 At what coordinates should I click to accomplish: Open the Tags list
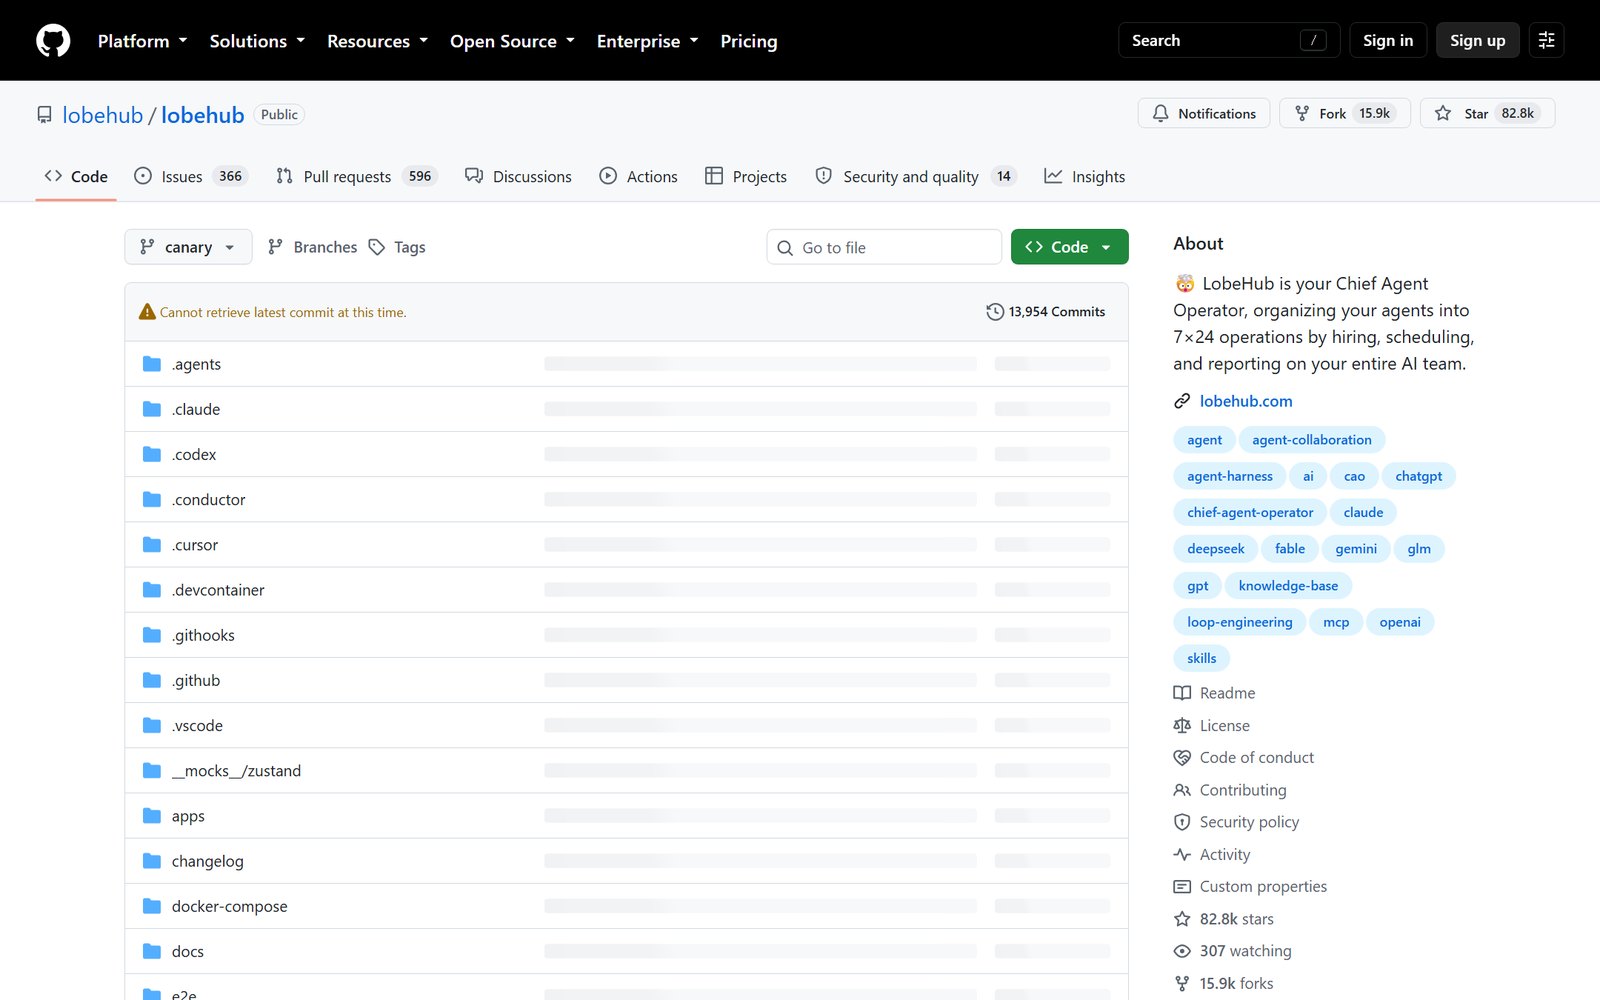[x=398, y=247]
